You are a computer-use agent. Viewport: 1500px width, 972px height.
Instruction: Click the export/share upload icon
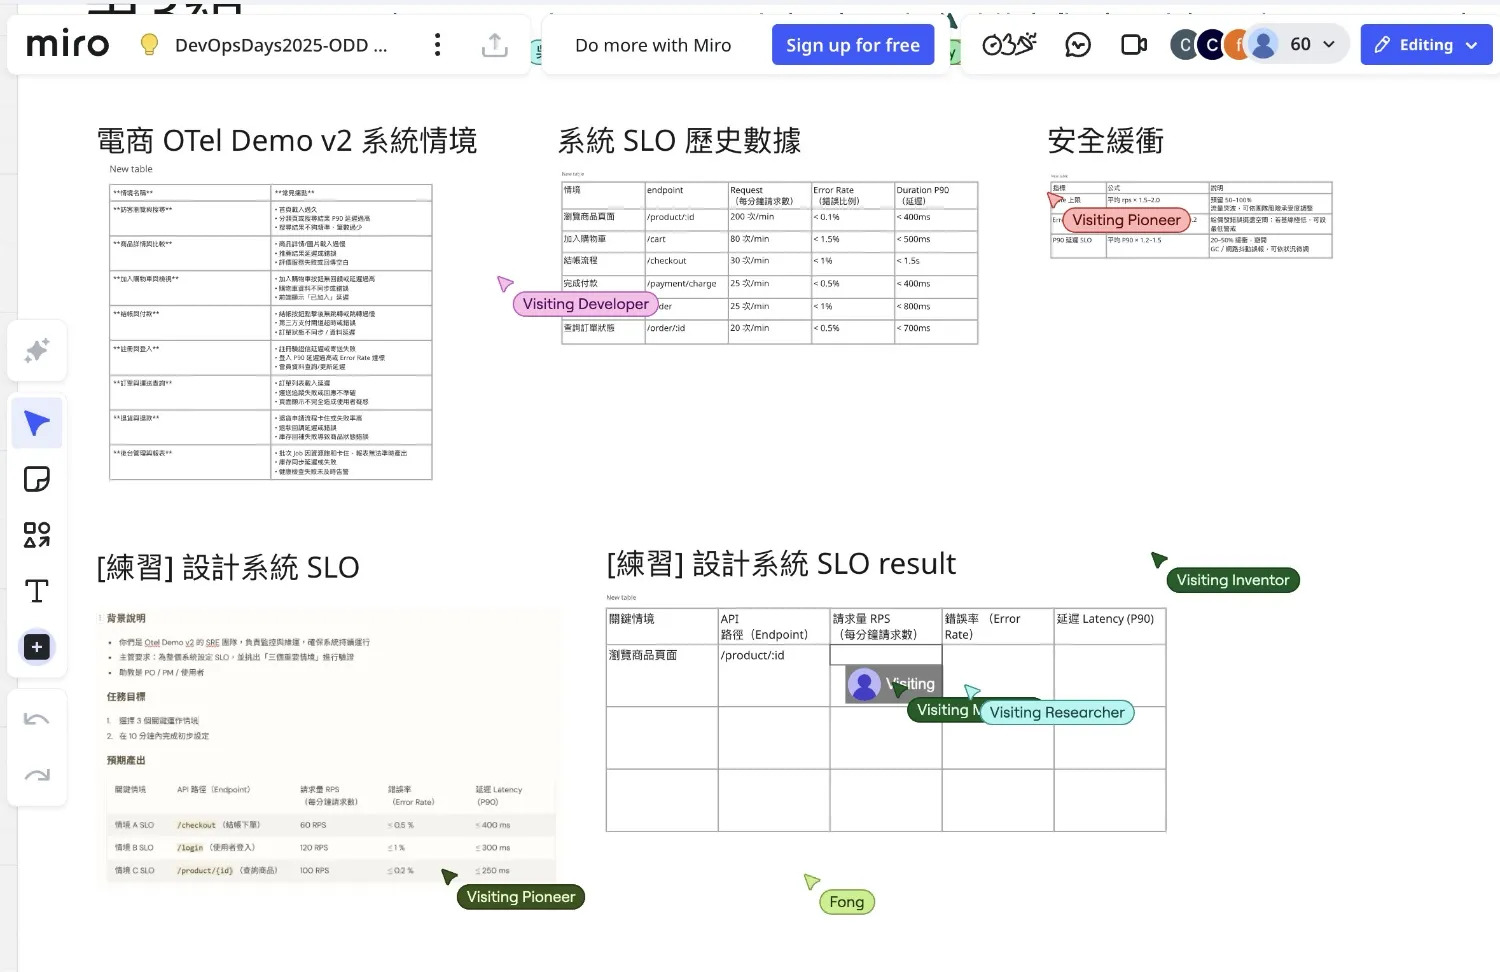(x=495, y=45)
